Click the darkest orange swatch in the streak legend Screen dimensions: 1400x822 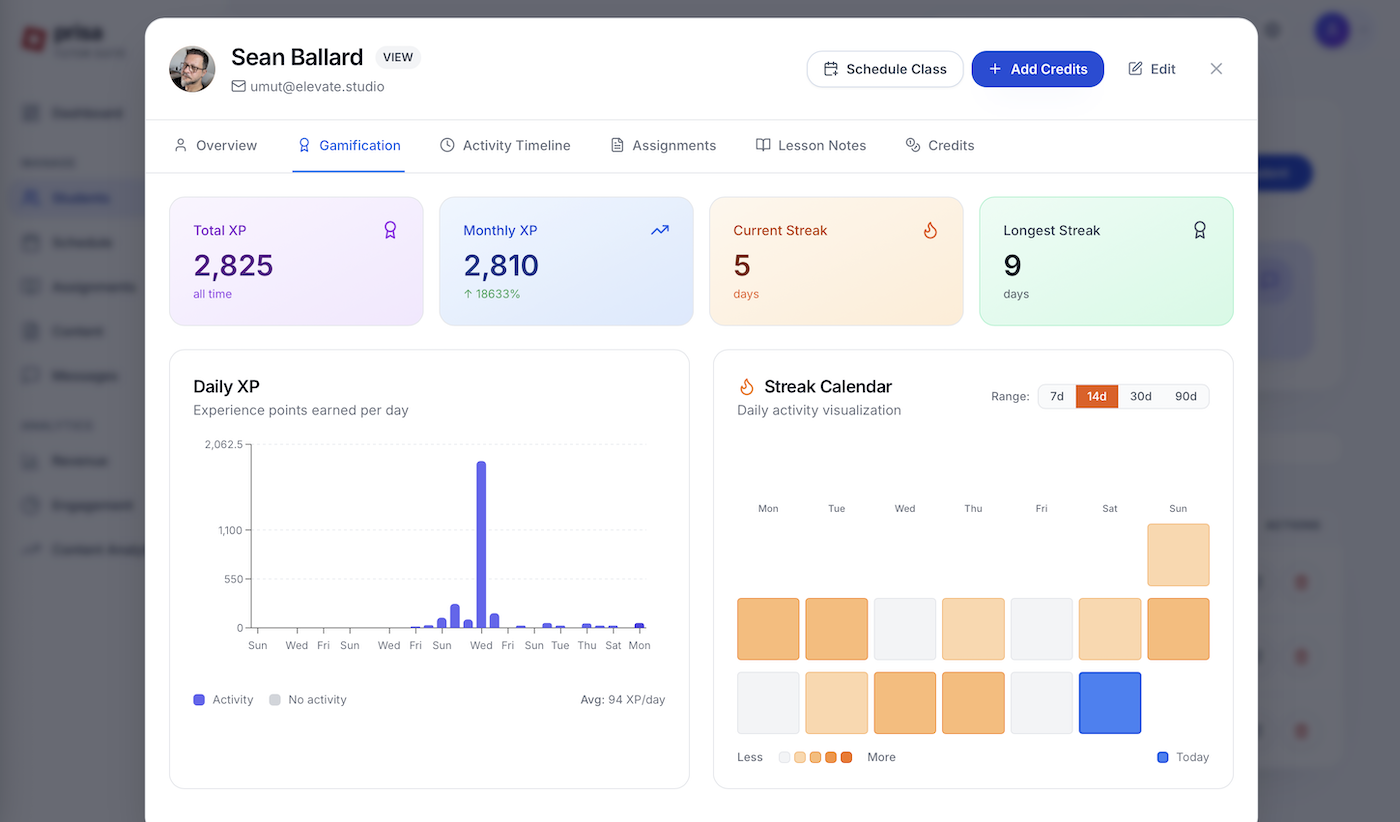pos(846,757)
